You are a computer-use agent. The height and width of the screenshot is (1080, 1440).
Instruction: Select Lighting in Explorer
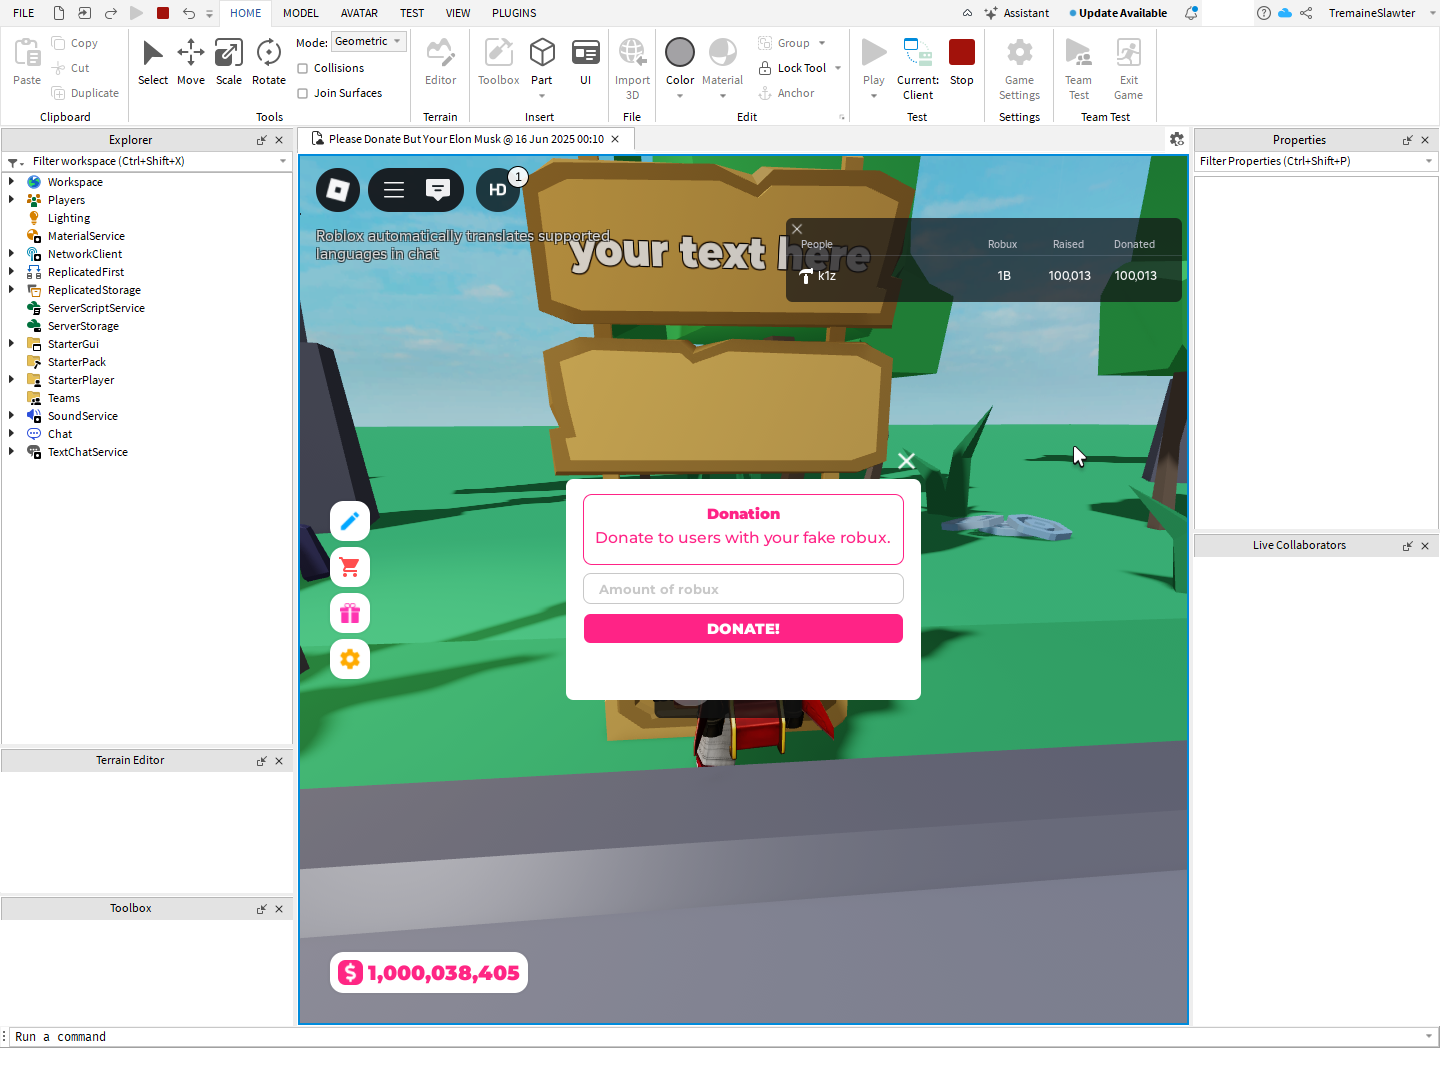pyautogui.click(x=69, y=218)
